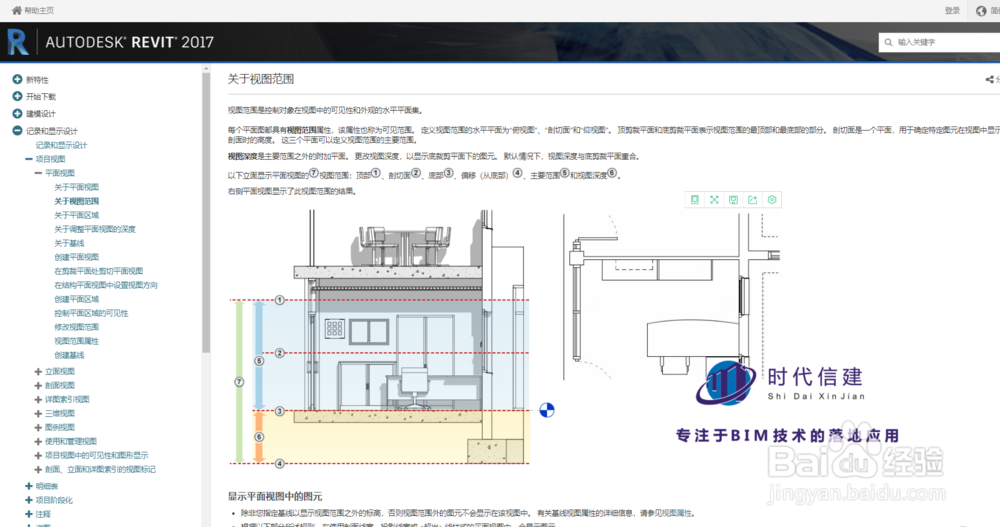Click the 关于视图范围 page heading
The height and width of the screenshot is (527, 1000).
coord(261,79)
